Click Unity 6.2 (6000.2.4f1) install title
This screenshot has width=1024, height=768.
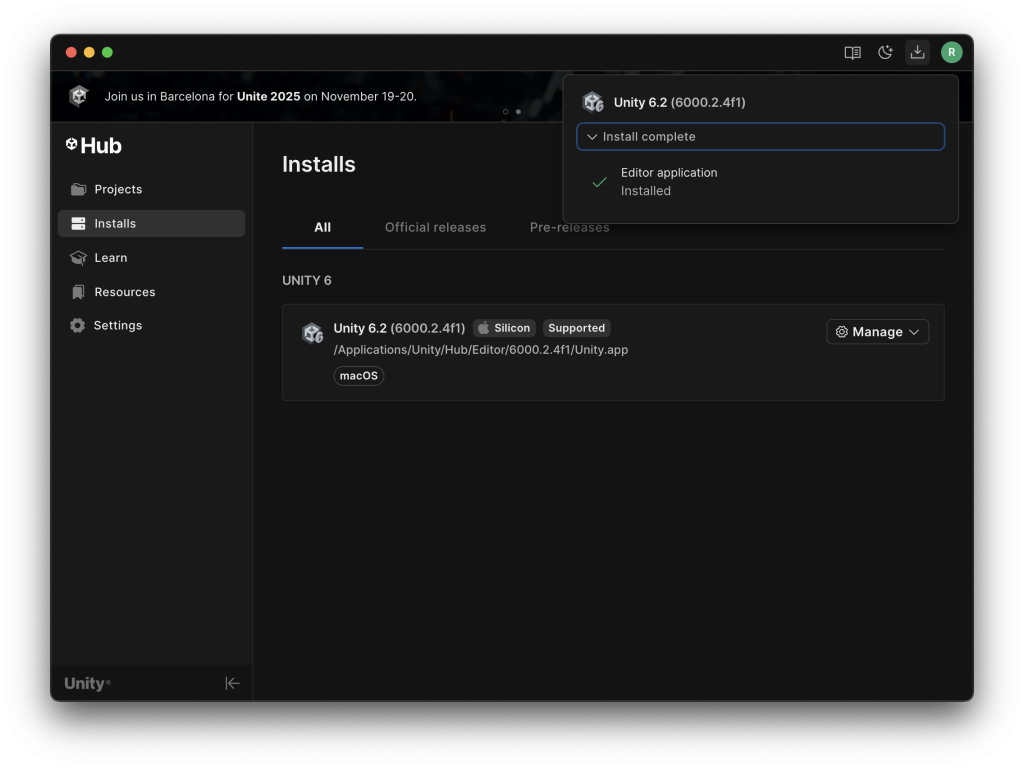pos(399,328)
